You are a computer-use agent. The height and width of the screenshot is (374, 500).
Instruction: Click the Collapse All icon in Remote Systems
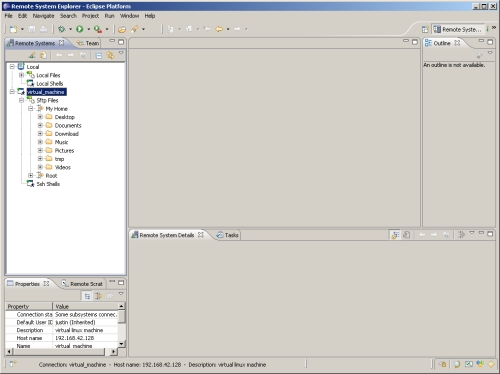pos(99,55)
